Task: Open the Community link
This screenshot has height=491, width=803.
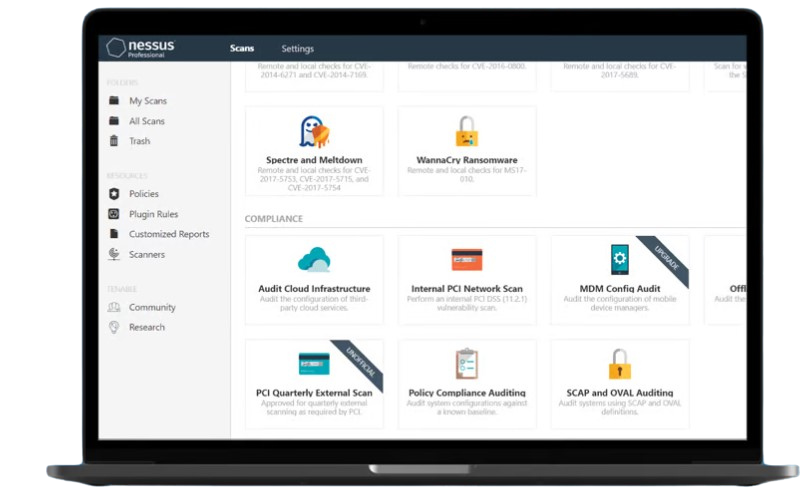Action: [152, 307]
